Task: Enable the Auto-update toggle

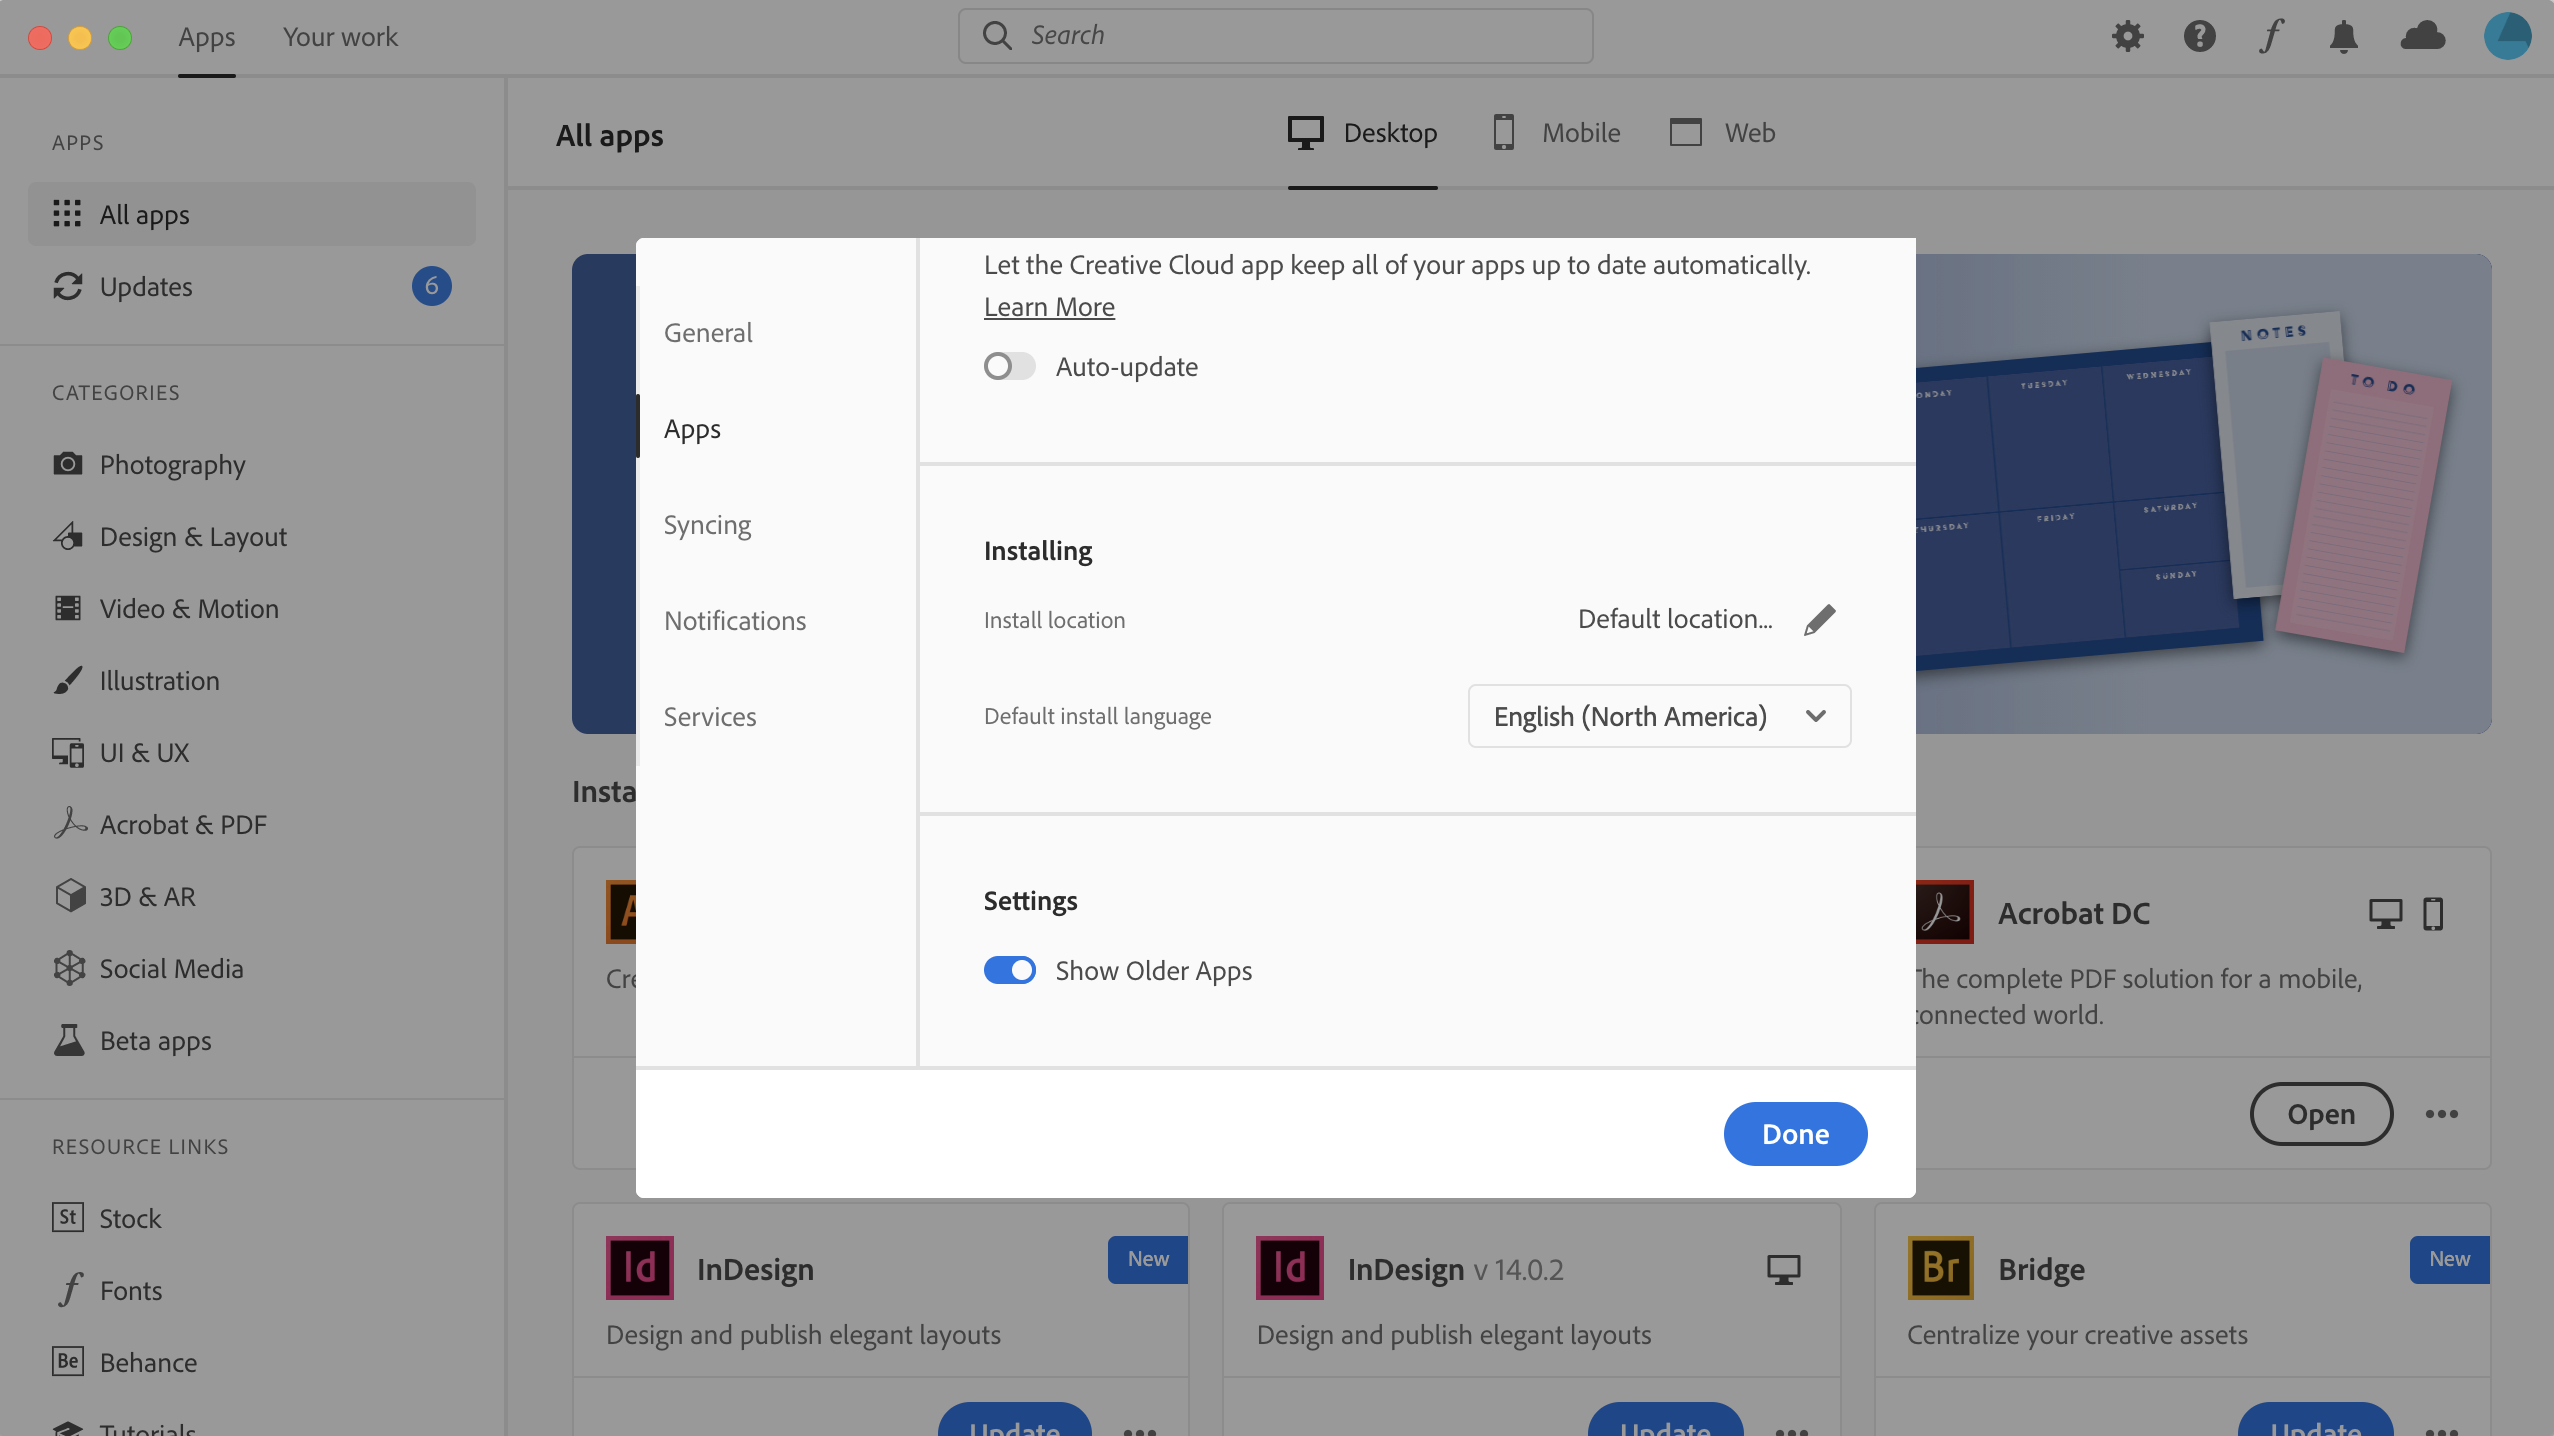Action: tap(1009, 366)
